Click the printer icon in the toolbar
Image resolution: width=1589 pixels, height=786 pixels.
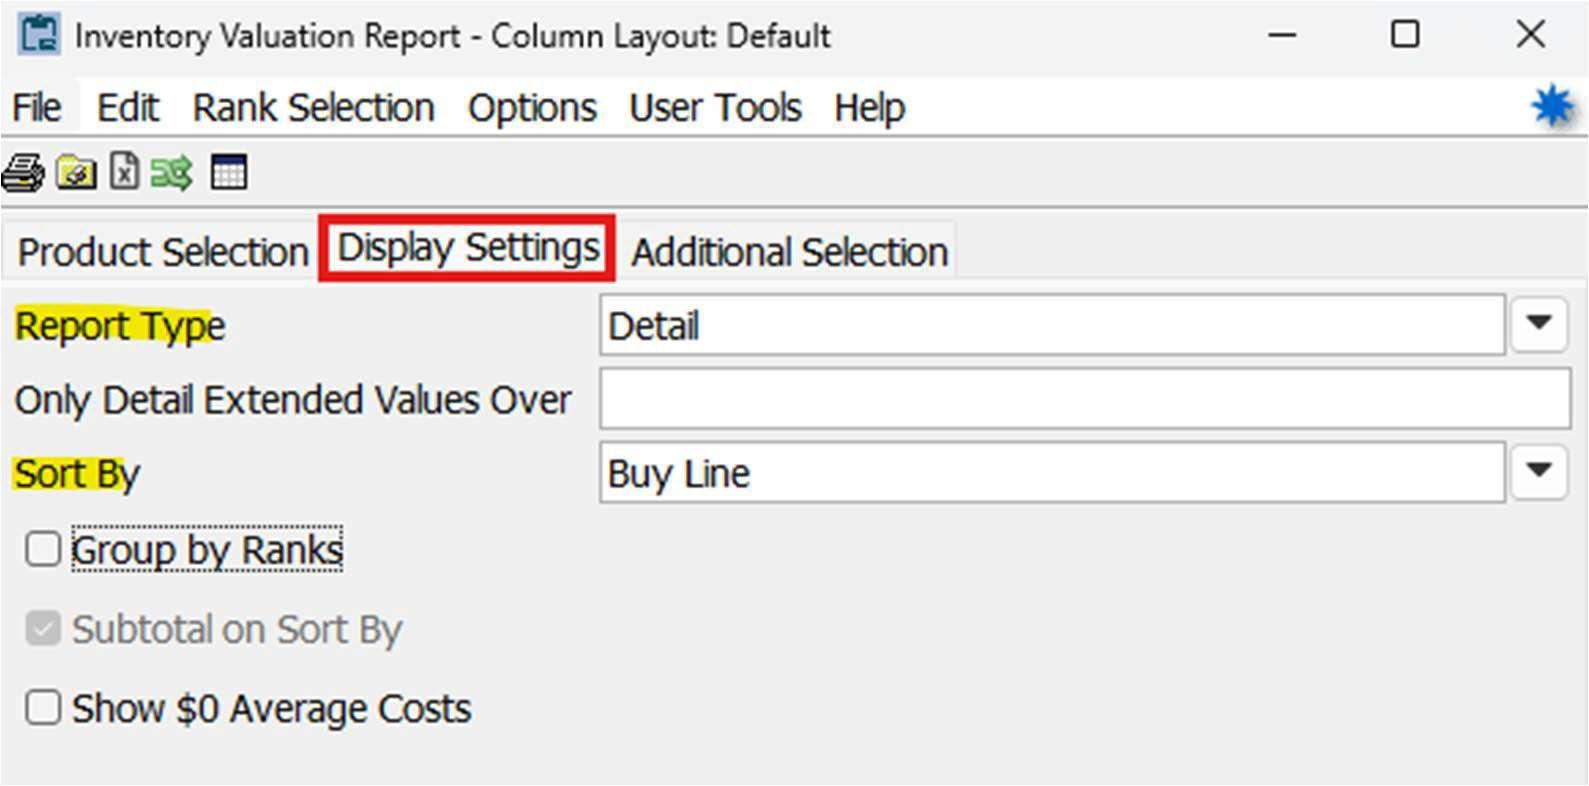coord(22,173)
